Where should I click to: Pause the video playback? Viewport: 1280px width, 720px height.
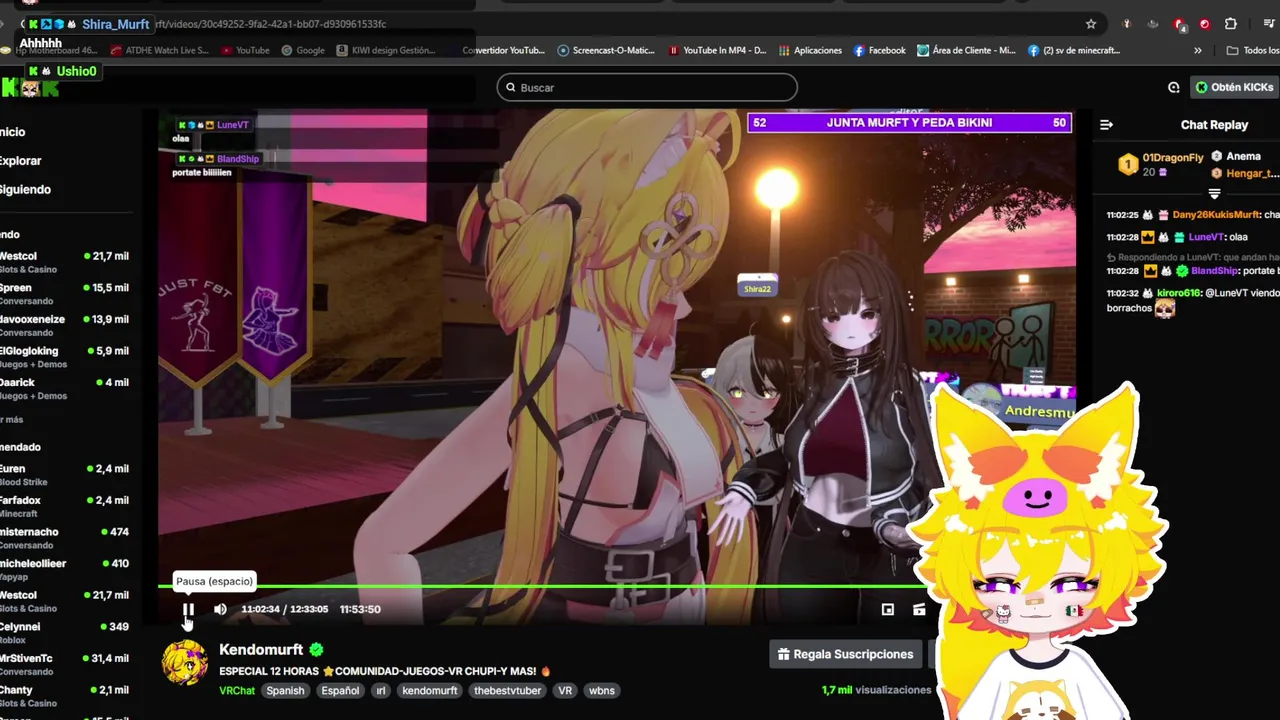(188, 609)
